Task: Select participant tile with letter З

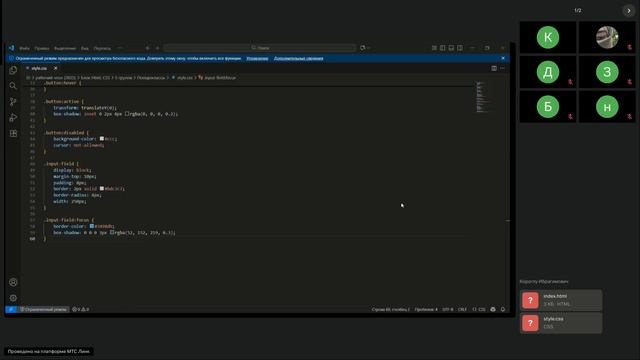Action: pyautogui.click(x=607, y=72)
